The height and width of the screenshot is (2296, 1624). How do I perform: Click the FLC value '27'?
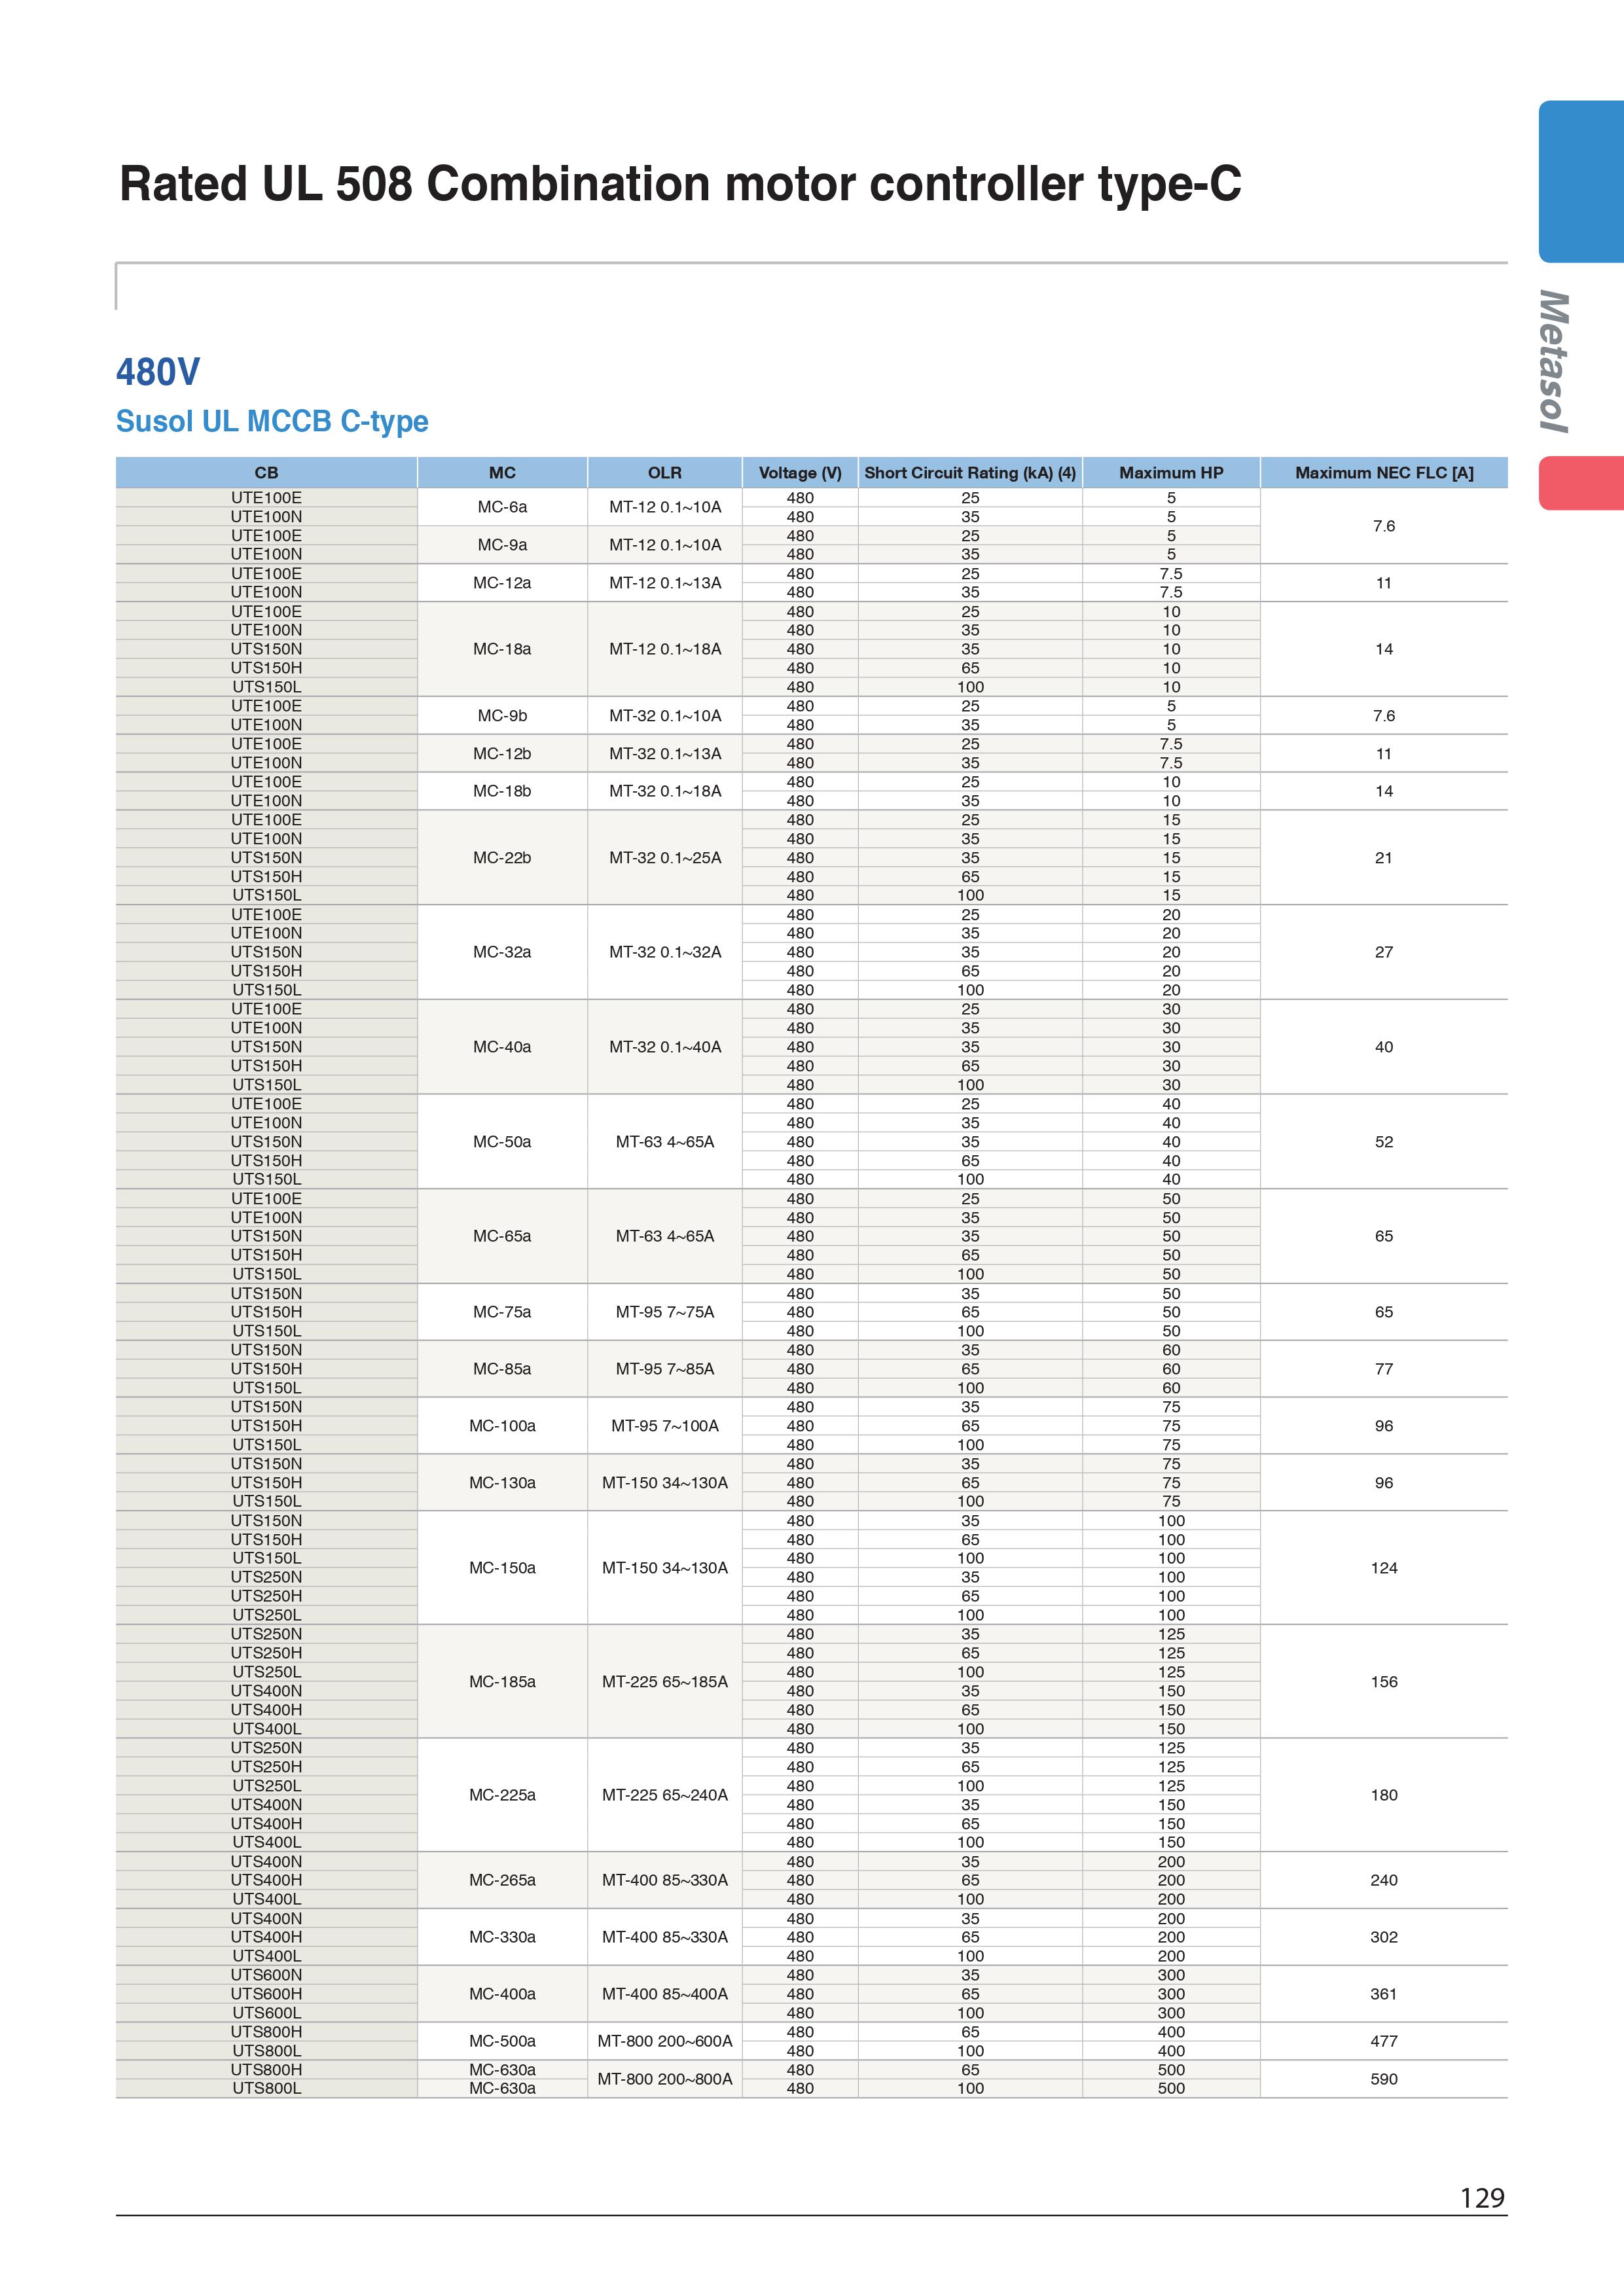tap(1384, 952)
